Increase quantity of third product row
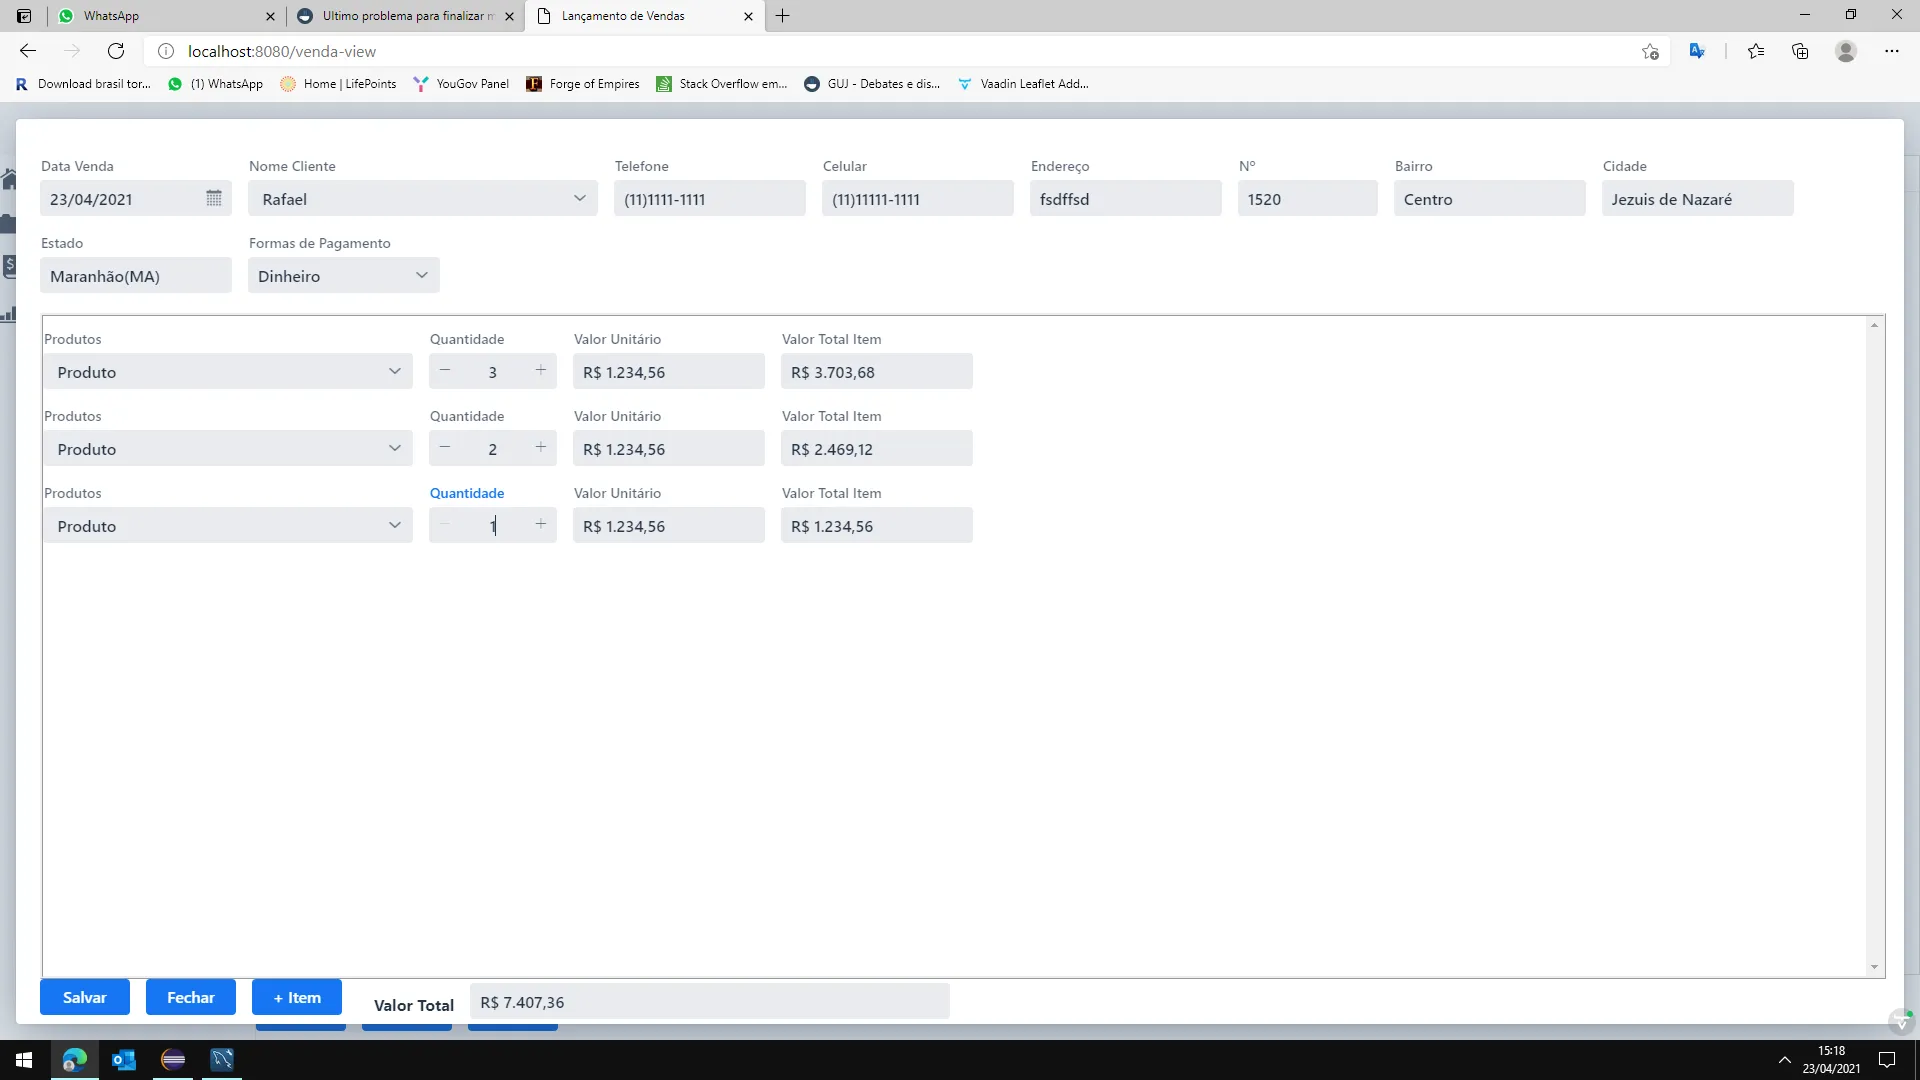 pos(540,525)
